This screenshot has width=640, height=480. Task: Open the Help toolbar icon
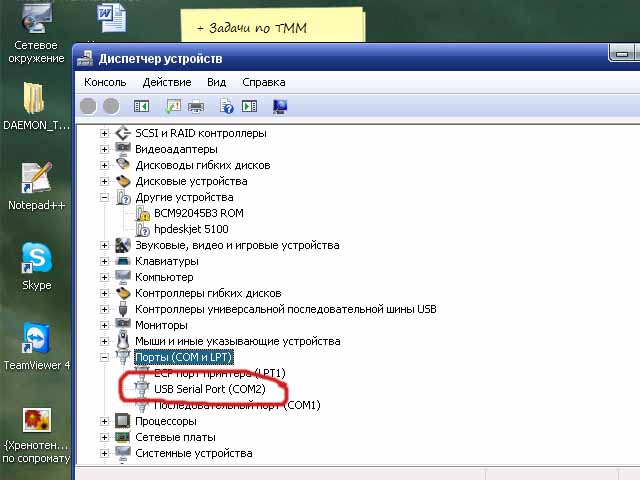[227, 107]
